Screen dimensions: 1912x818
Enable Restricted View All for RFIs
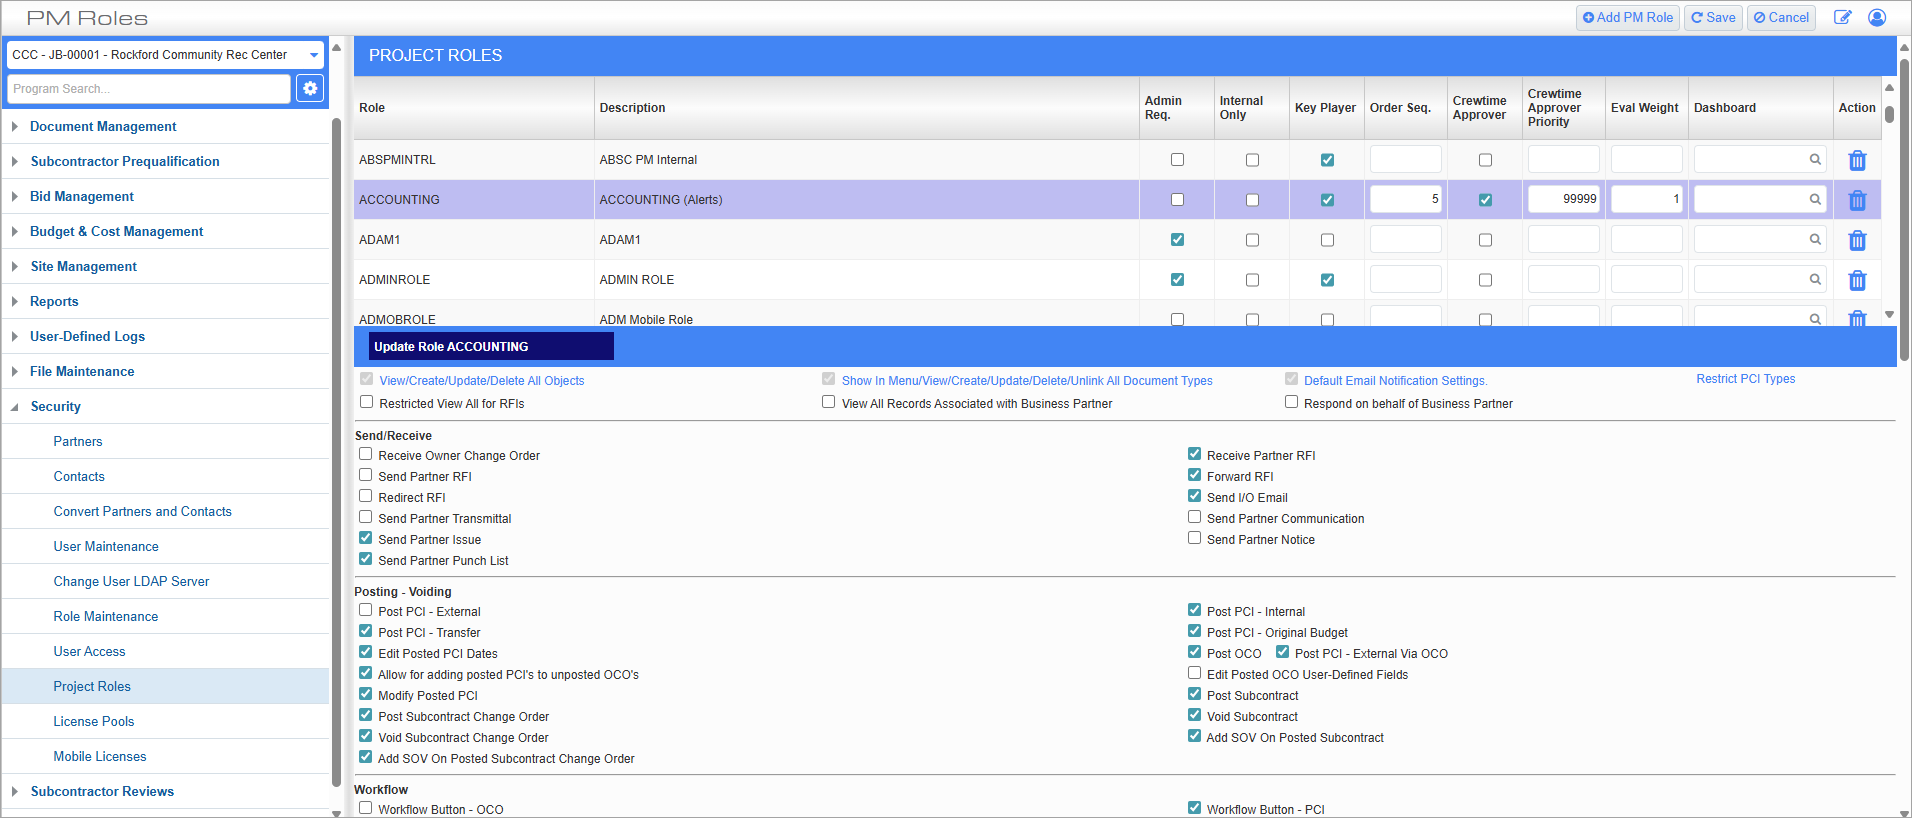(367, 402)
